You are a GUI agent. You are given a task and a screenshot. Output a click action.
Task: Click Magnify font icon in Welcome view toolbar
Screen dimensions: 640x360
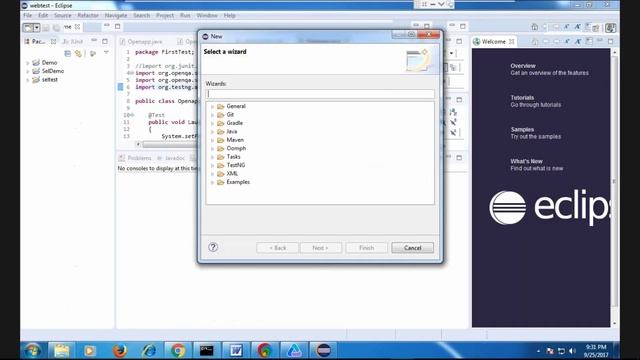[578, 42]
